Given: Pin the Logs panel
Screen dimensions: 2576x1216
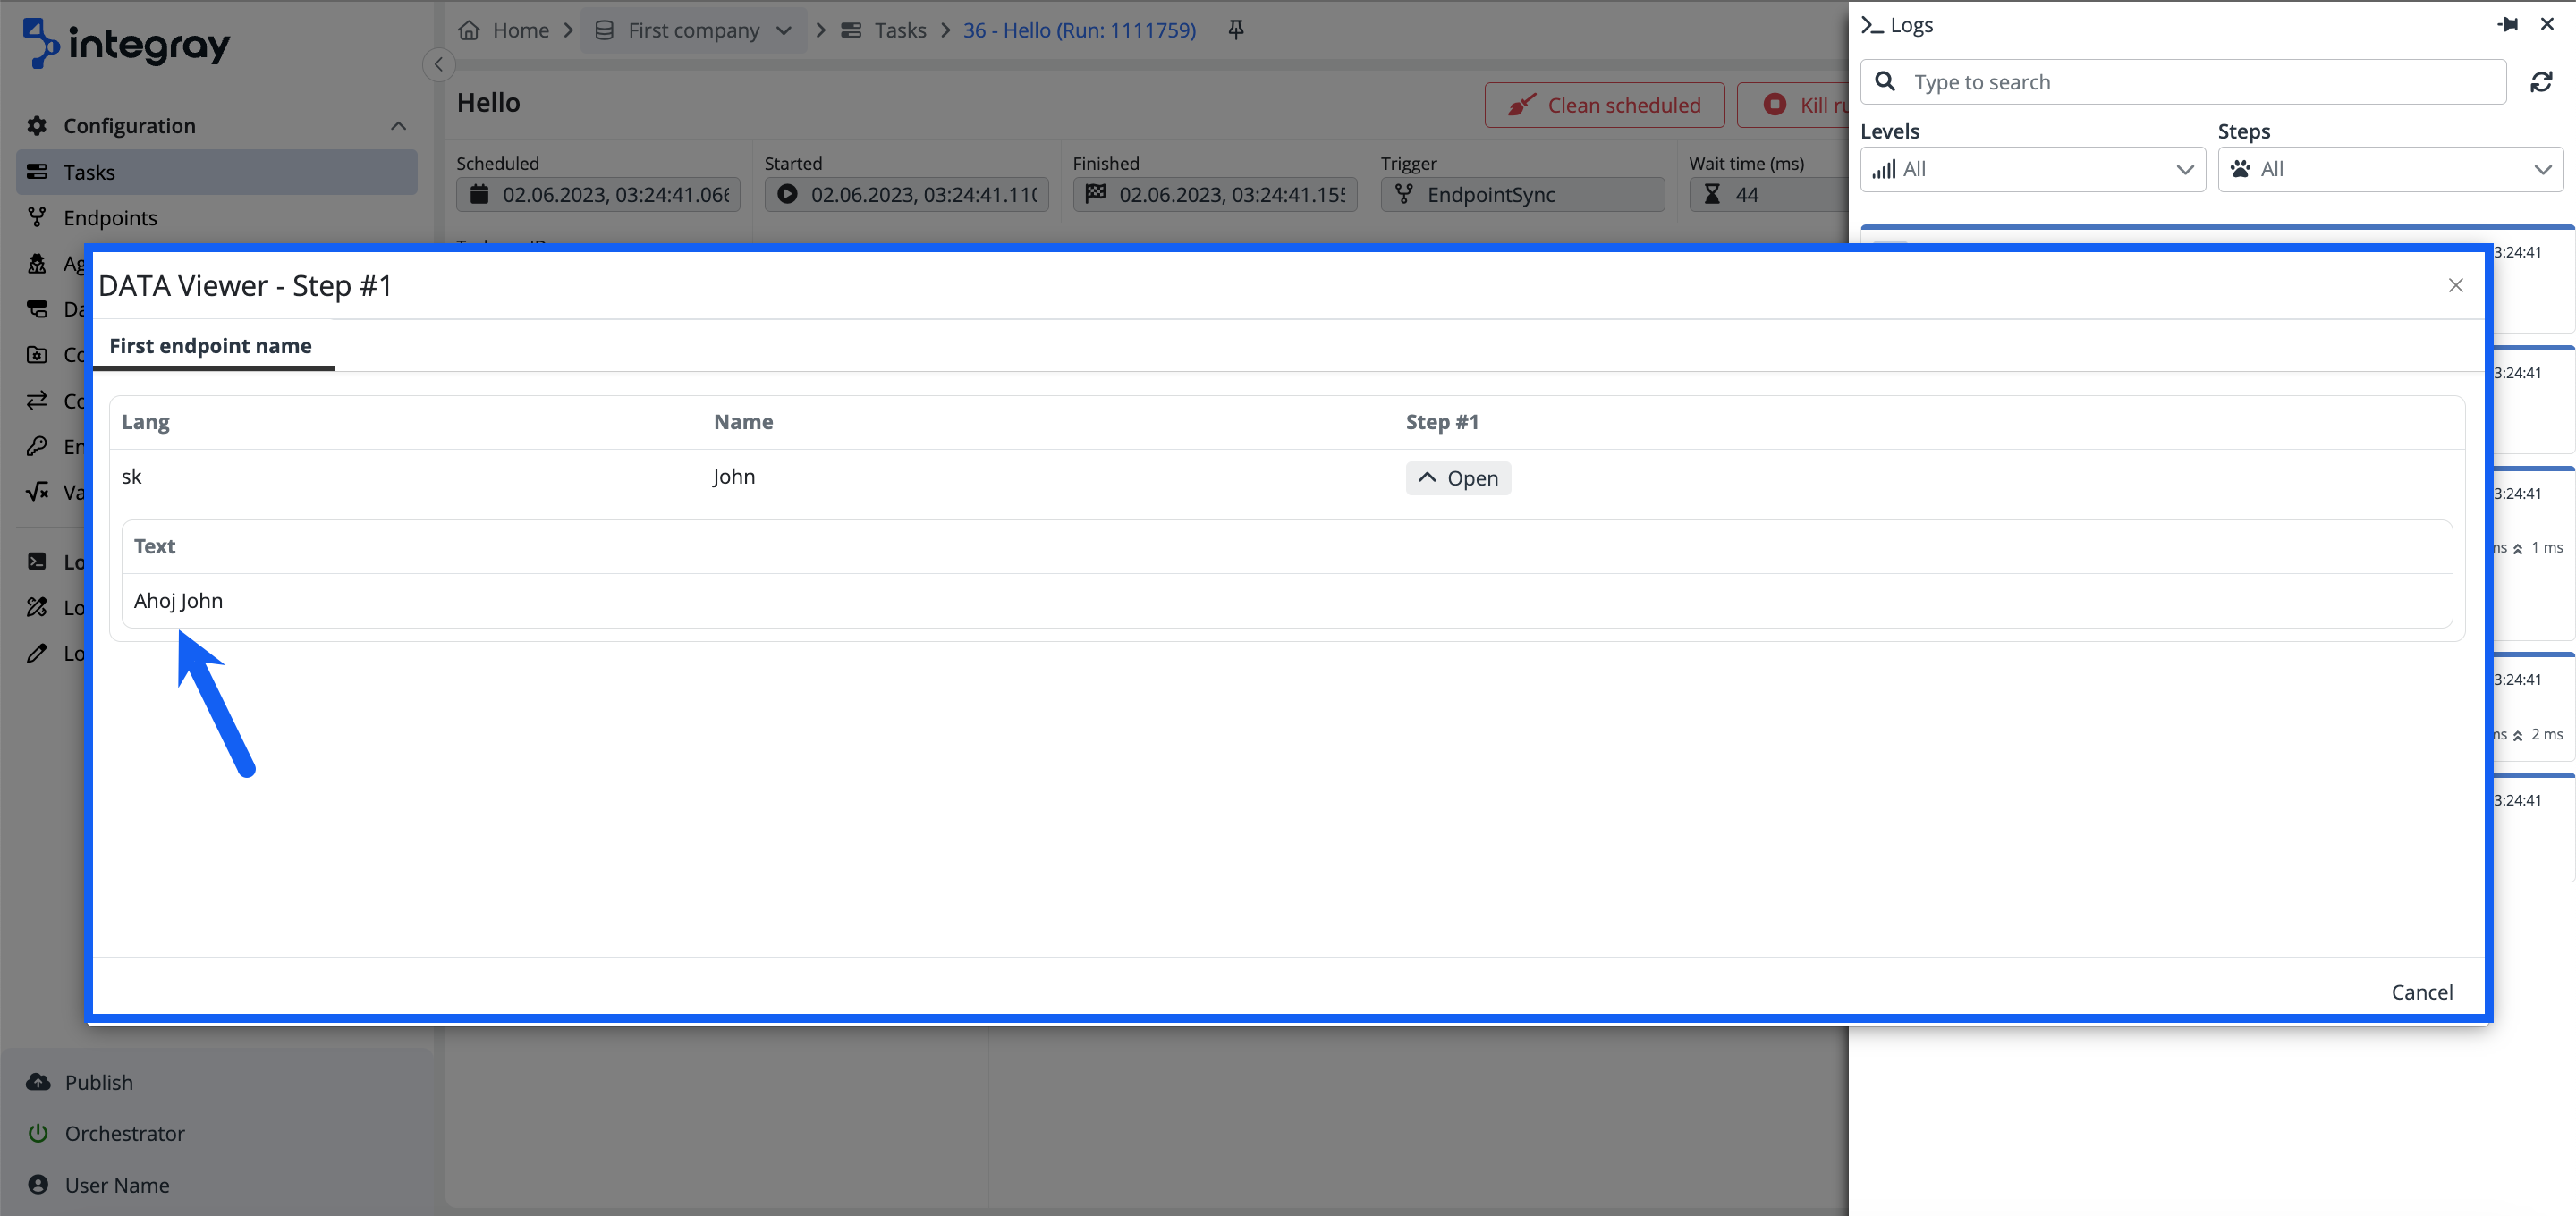Looking at the screenshot, I should 2507,24.
